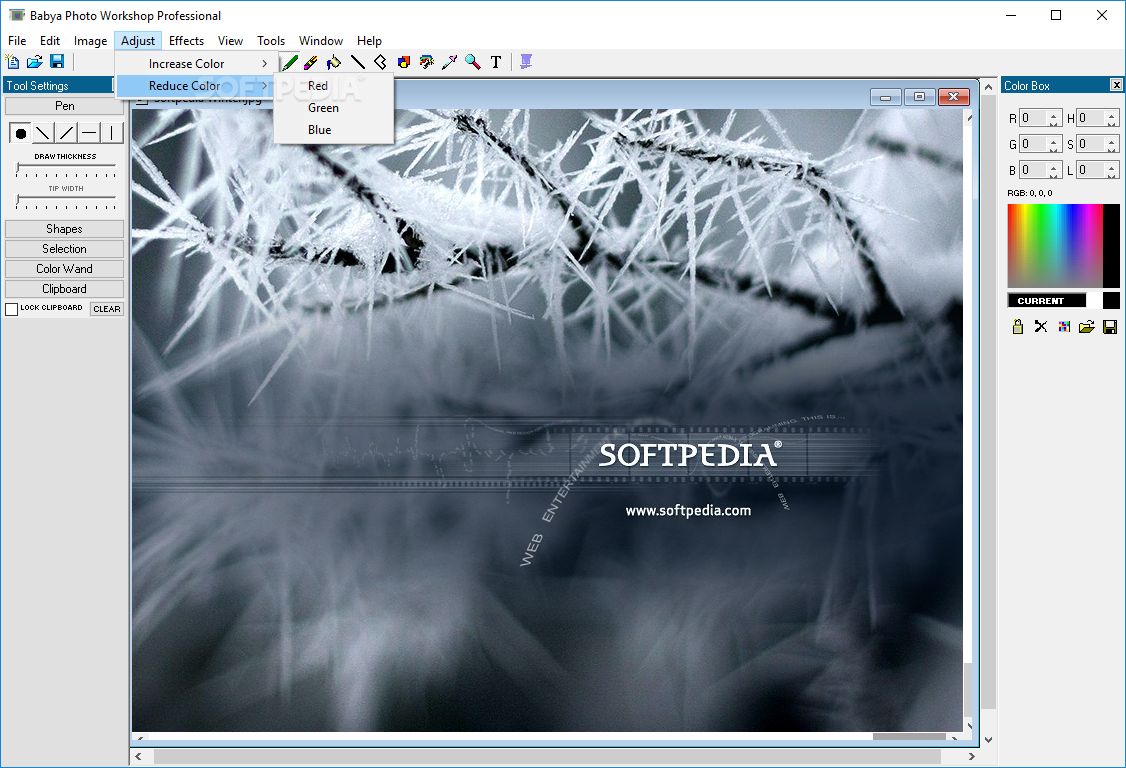This screenshot has height=768, width=1126.
Task: Save using the floppy disk toolbar icon
Action: (x=57, y=62)
